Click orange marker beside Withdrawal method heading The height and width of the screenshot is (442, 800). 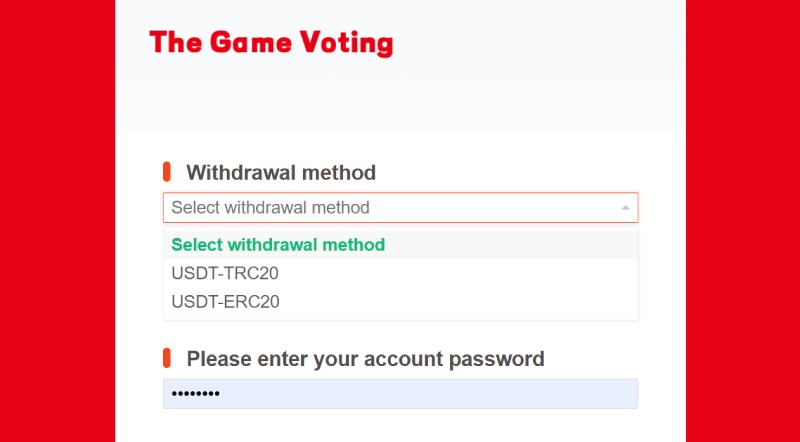pos(167,172)
